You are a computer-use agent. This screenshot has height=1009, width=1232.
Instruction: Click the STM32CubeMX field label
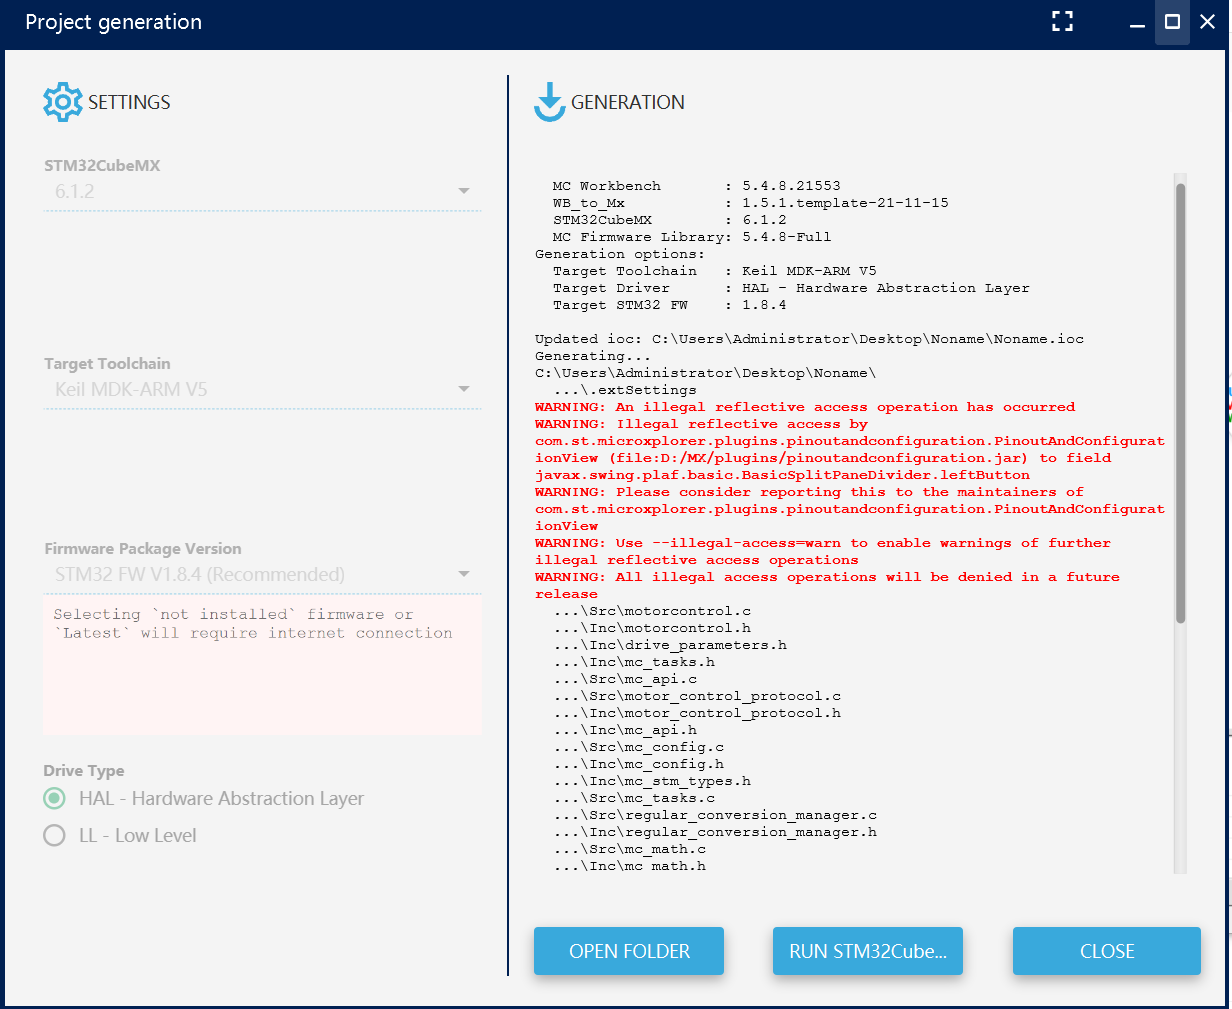tap(102, 166)
